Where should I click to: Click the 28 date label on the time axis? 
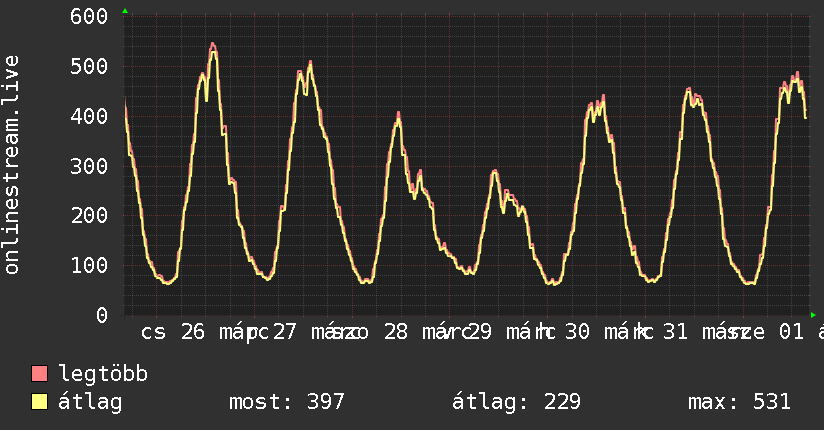[396, 332]
